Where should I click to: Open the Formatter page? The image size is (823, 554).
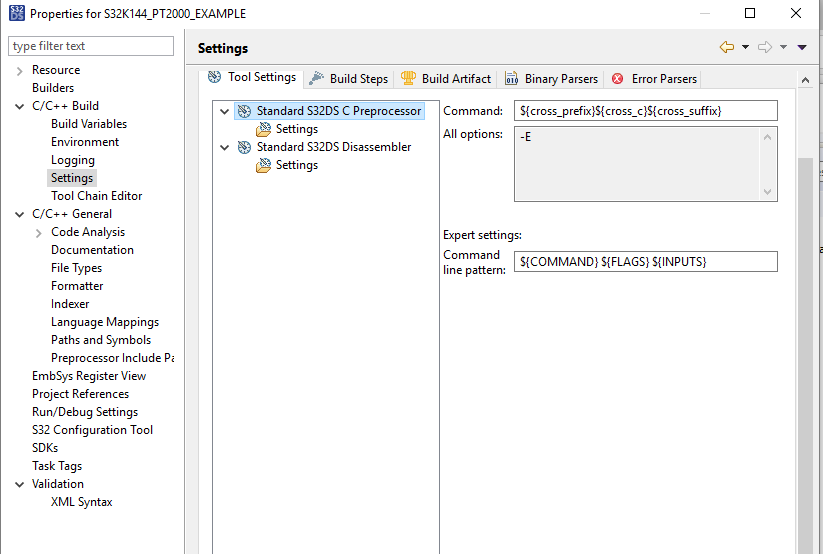point(77,286)
